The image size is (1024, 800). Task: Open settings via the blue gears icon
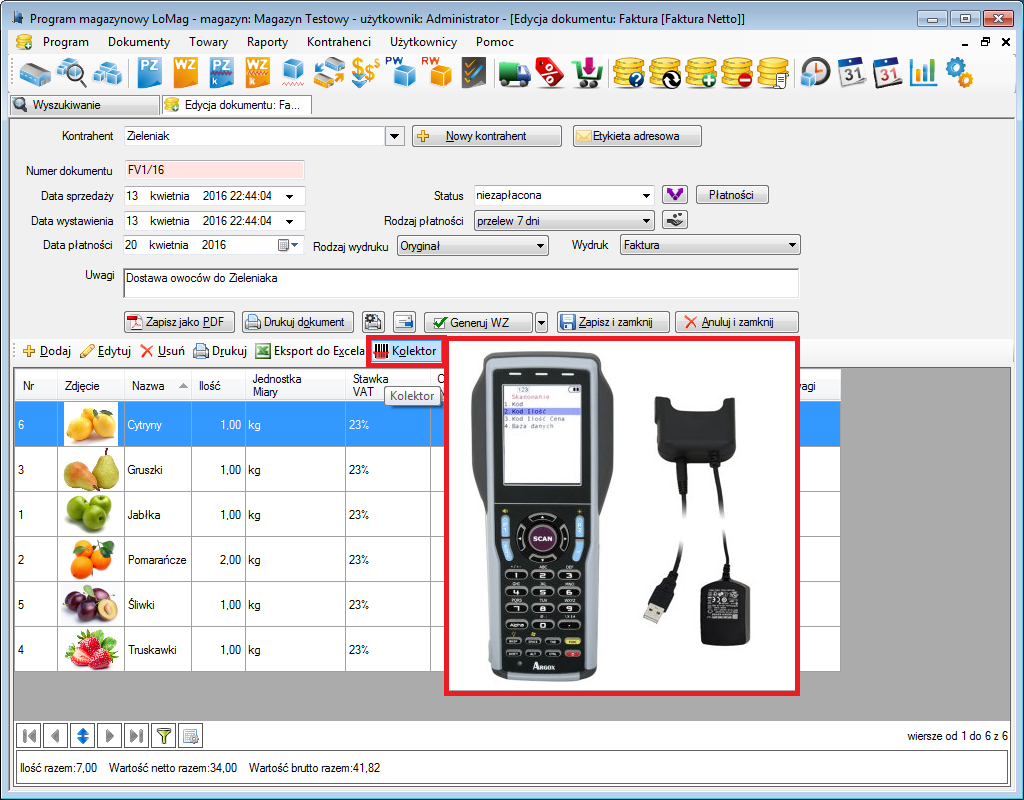958,72
